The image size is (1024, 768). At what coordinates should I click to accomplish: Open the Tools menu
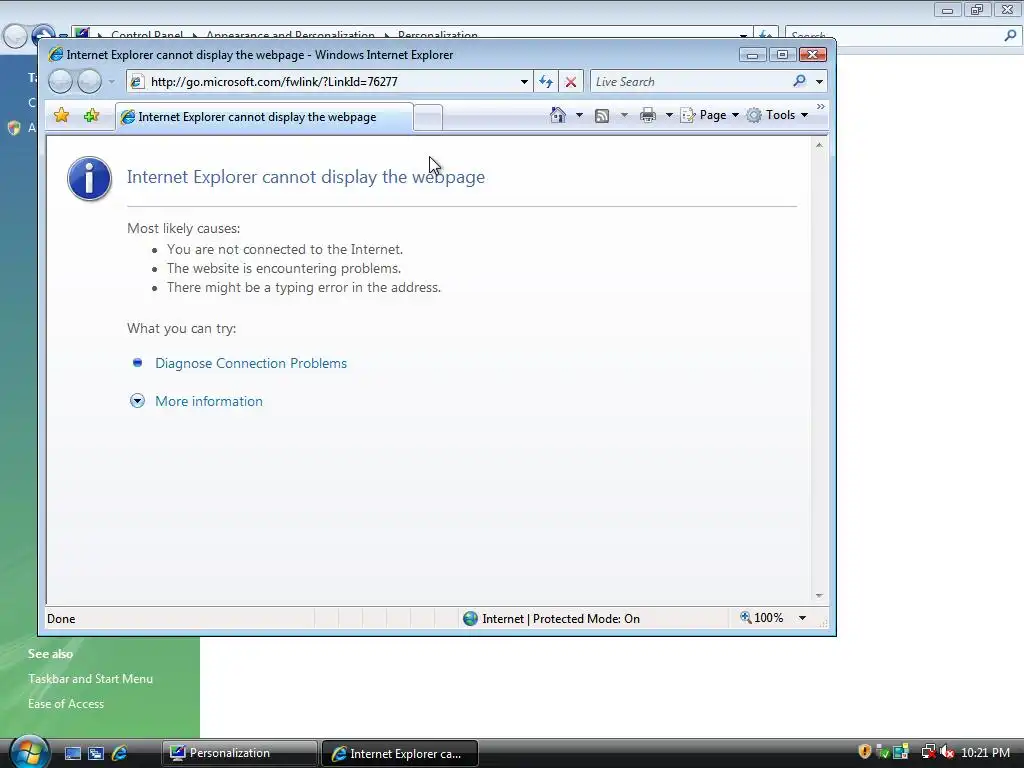click(778, 116)
